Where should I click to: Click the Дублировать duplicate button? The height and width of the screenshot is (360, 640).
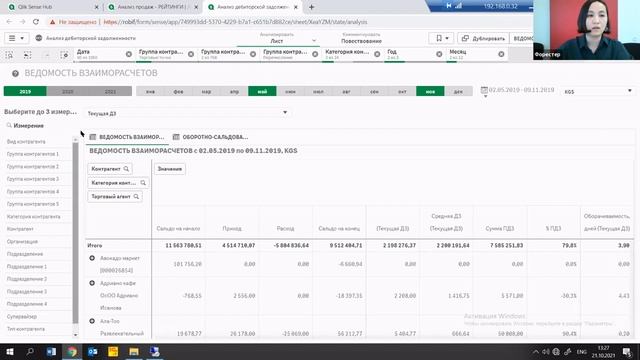click(483, 38)
